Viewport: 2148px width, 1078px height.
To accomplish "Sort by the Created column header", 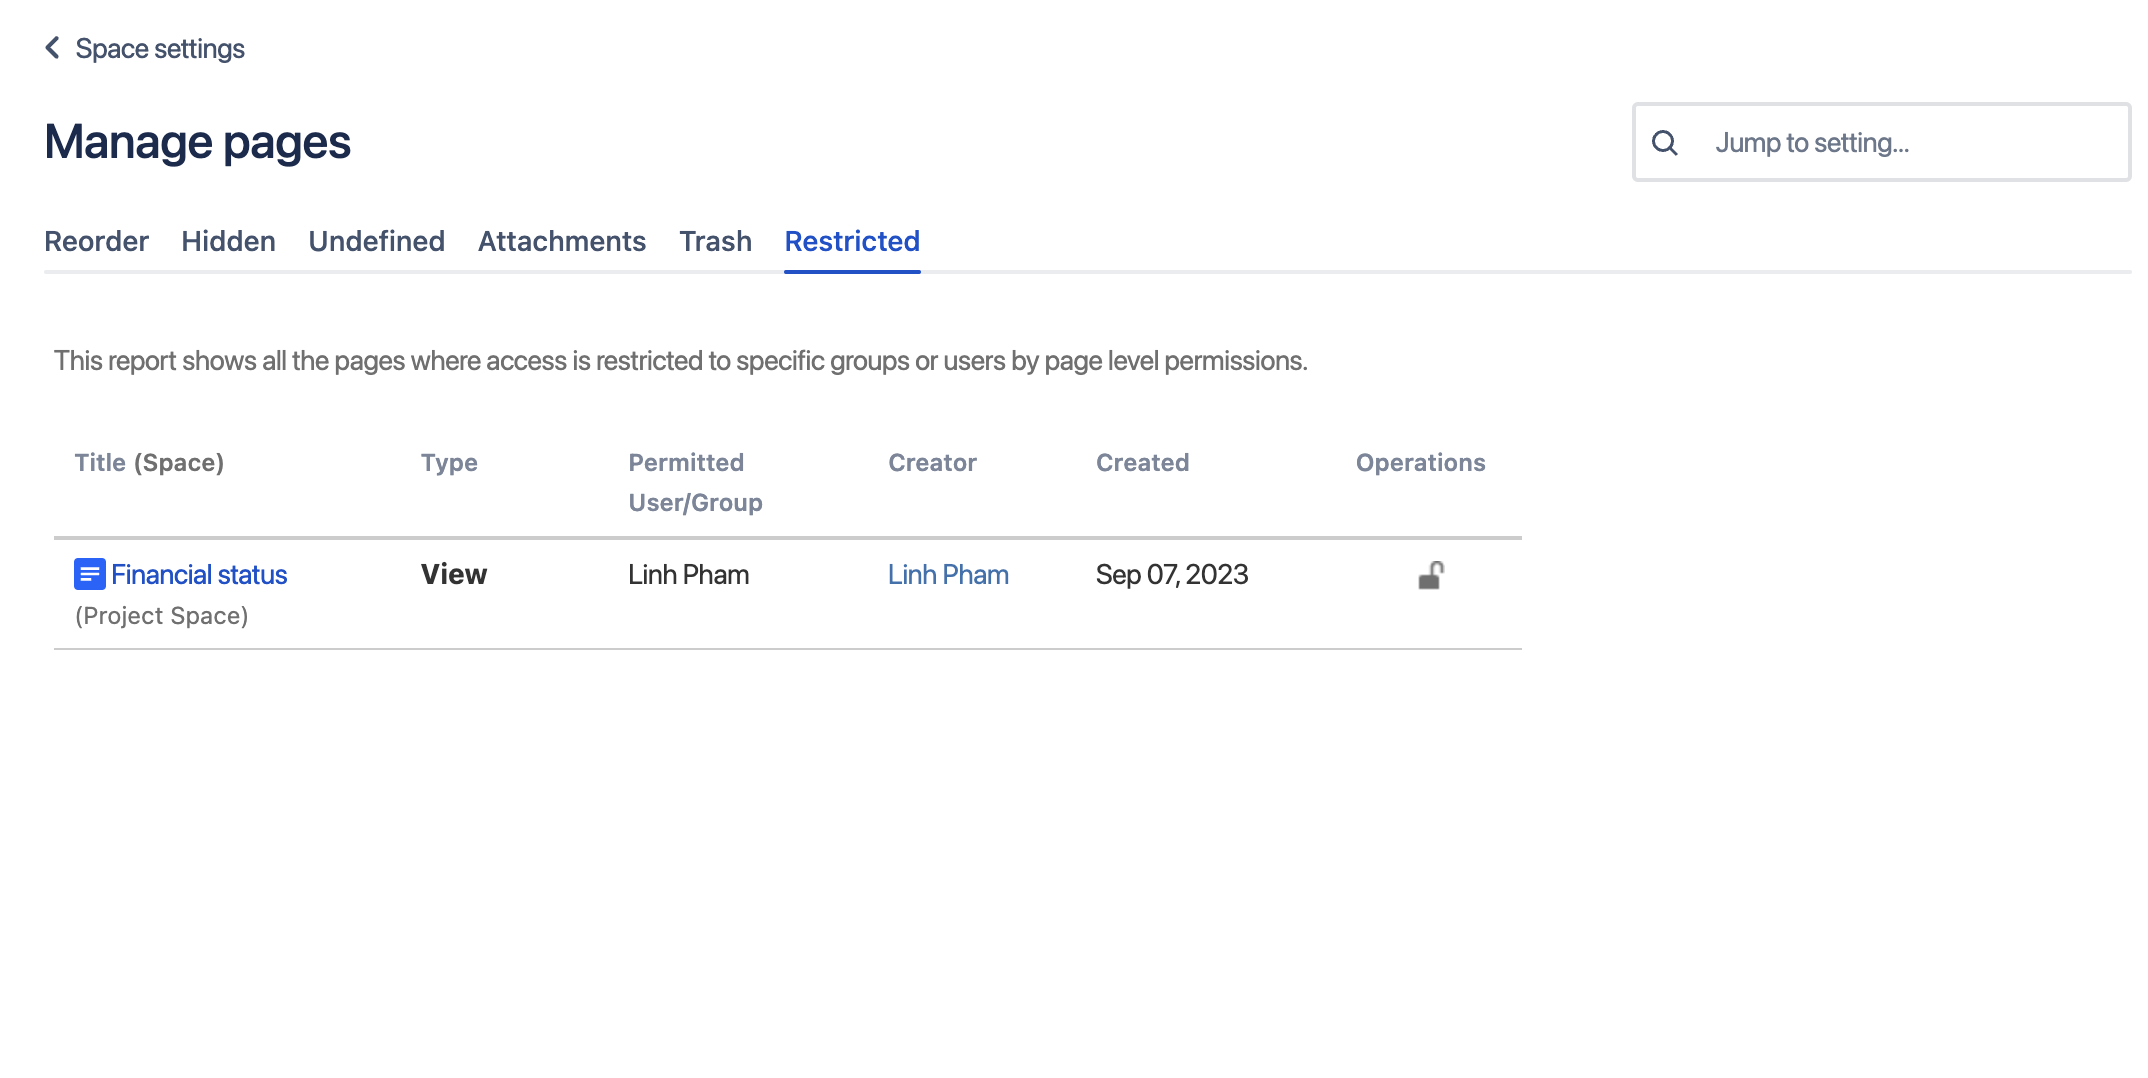I will click(x=1142, y=462).
